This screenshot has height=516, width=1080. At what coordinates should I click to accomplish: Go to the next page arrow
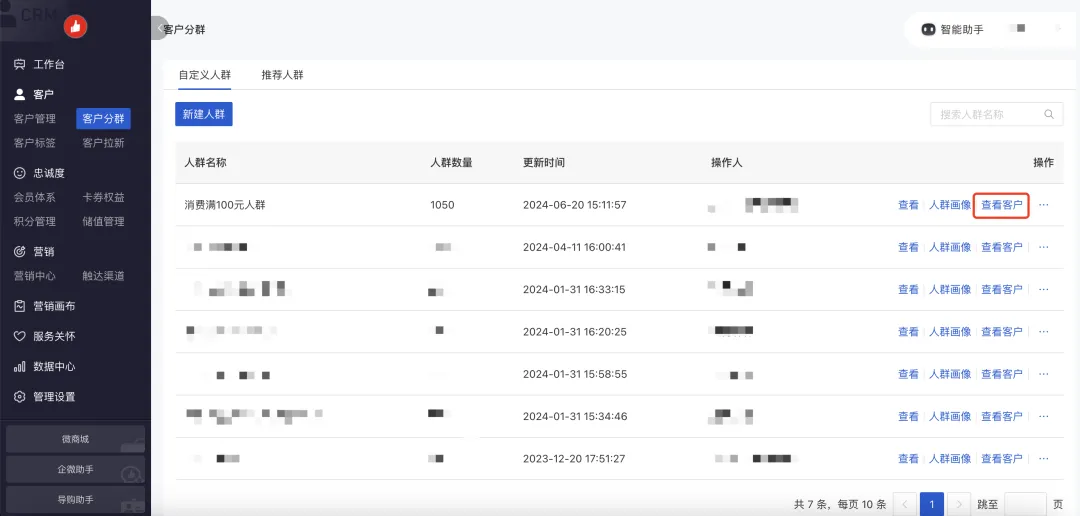click(x=959, y=505)
